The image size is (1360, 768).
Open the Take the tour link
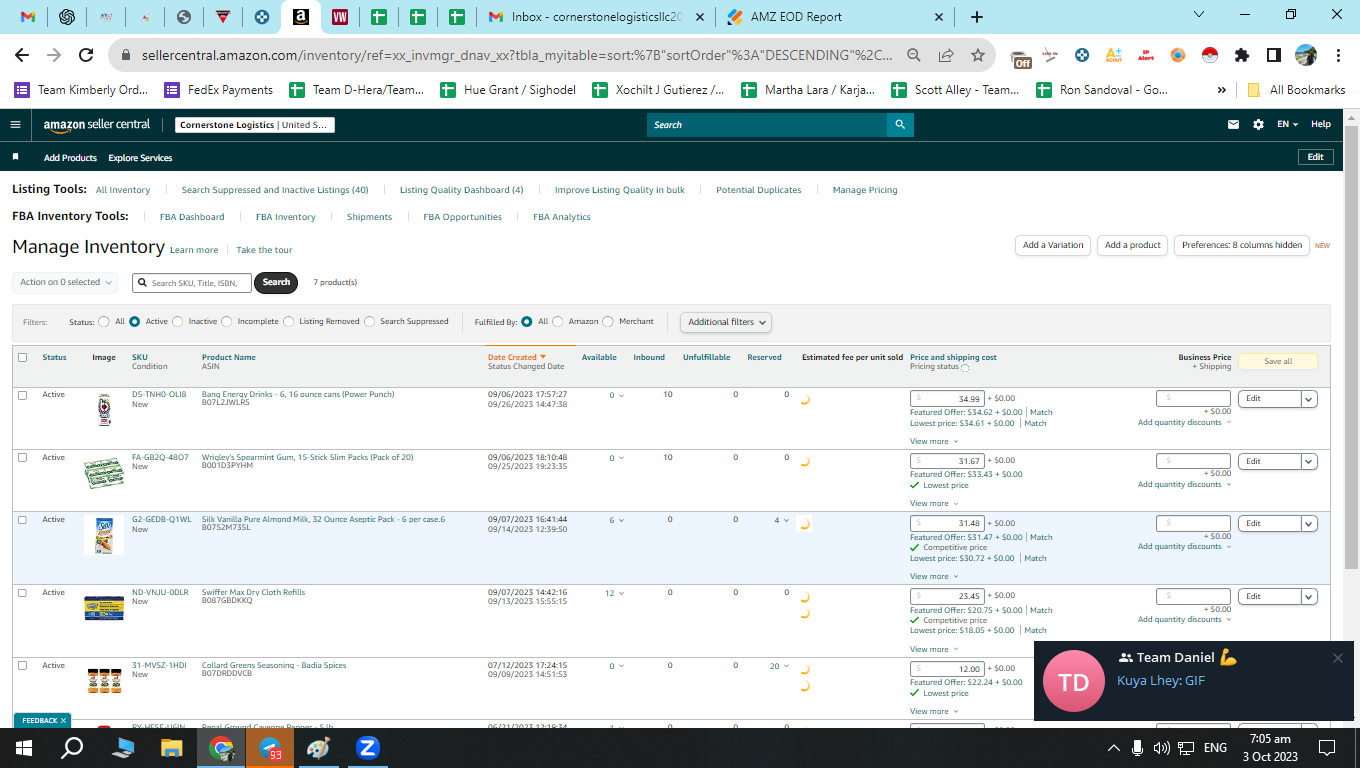[x=264, y=250]
